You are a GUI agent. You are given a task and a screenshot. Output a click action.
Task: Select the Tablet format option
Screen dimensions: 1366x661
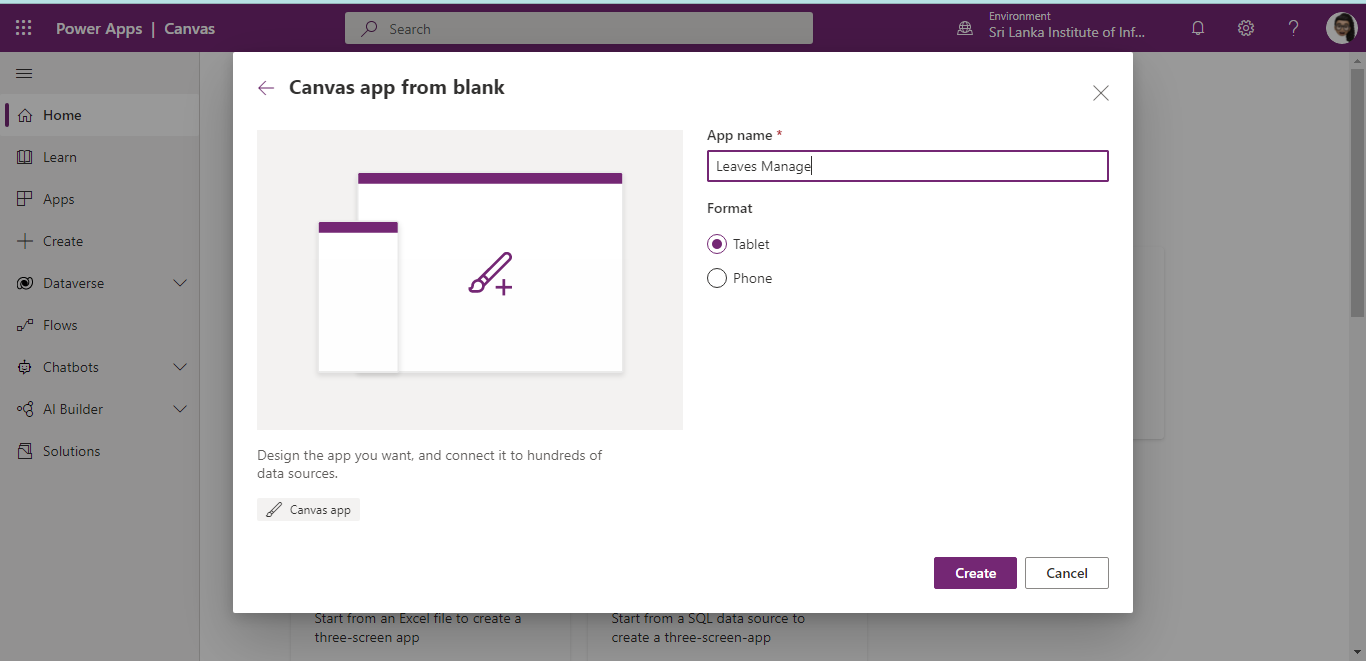pyautogui.click(x=717, y=244)
